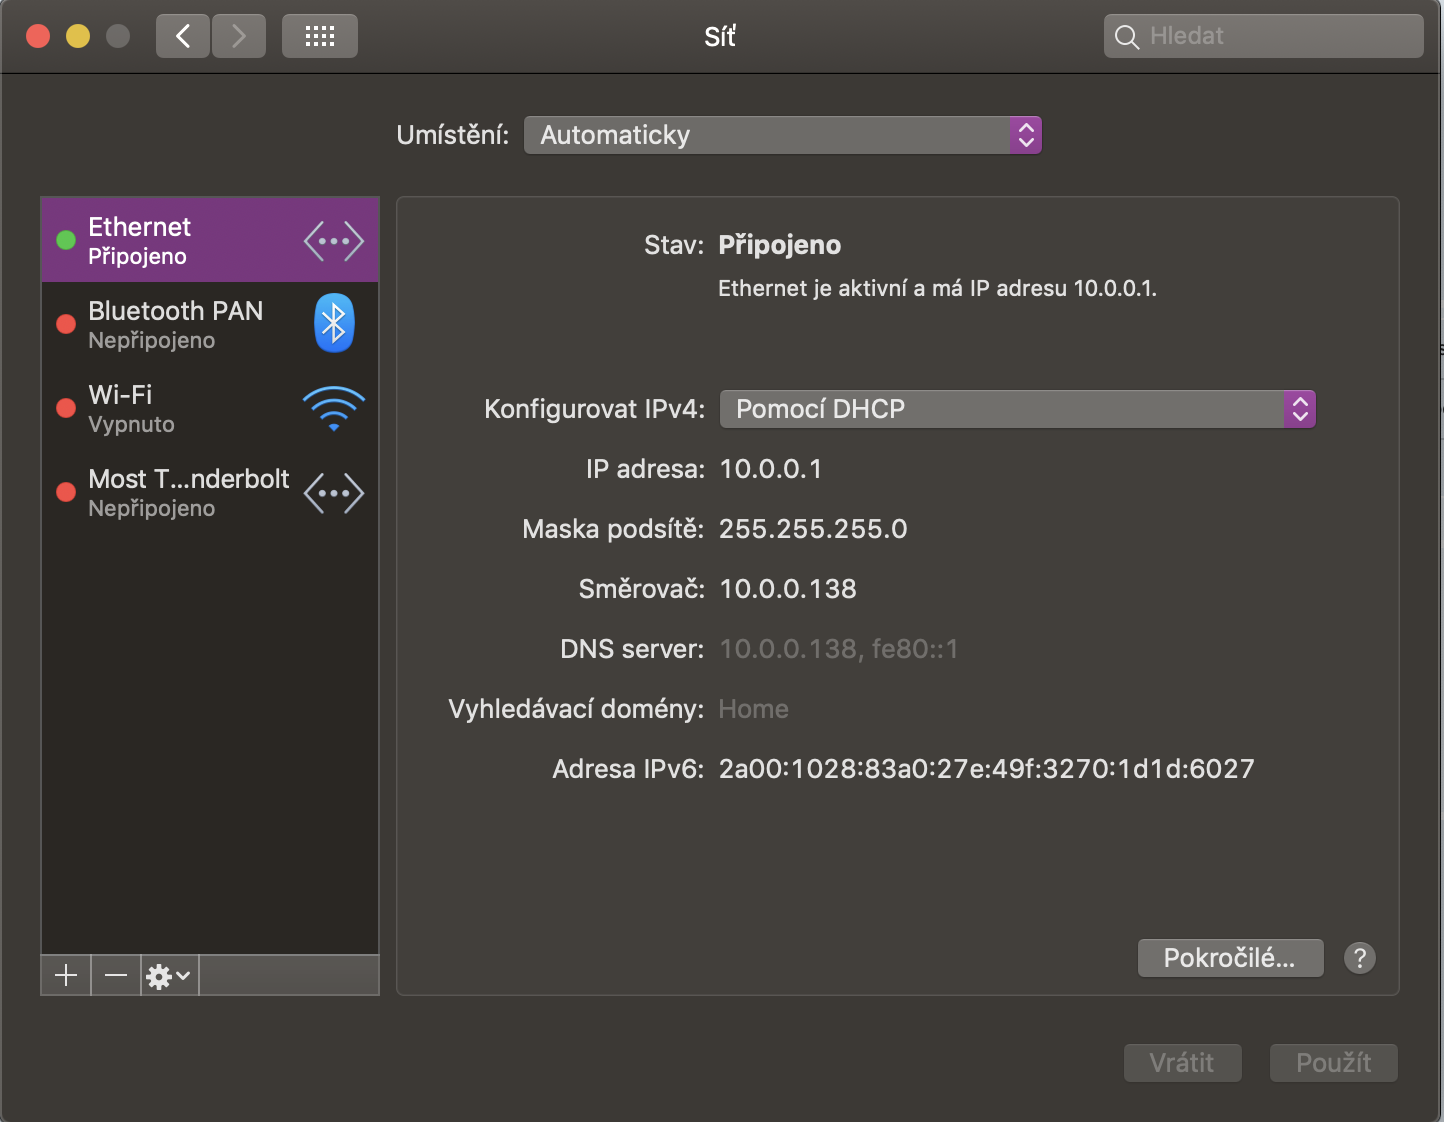The image size is (1444, 1122).
Task: Click the Ethernet arrows icon in the sidebar
Action: coord(334,241)
